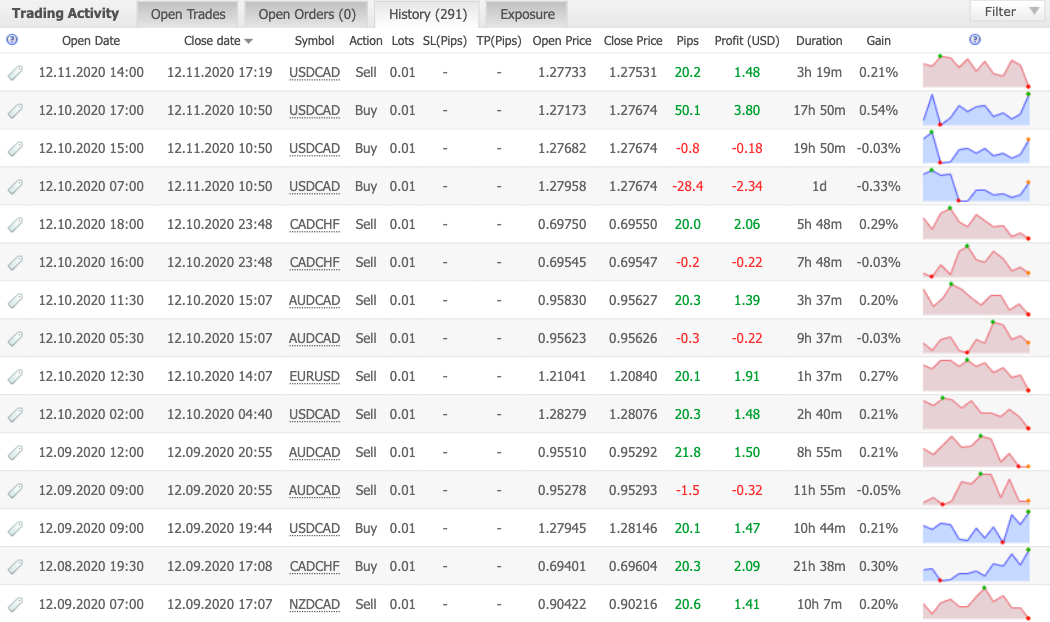
Task: Click the help icon above the mini charts
Action: coord(975,40)
